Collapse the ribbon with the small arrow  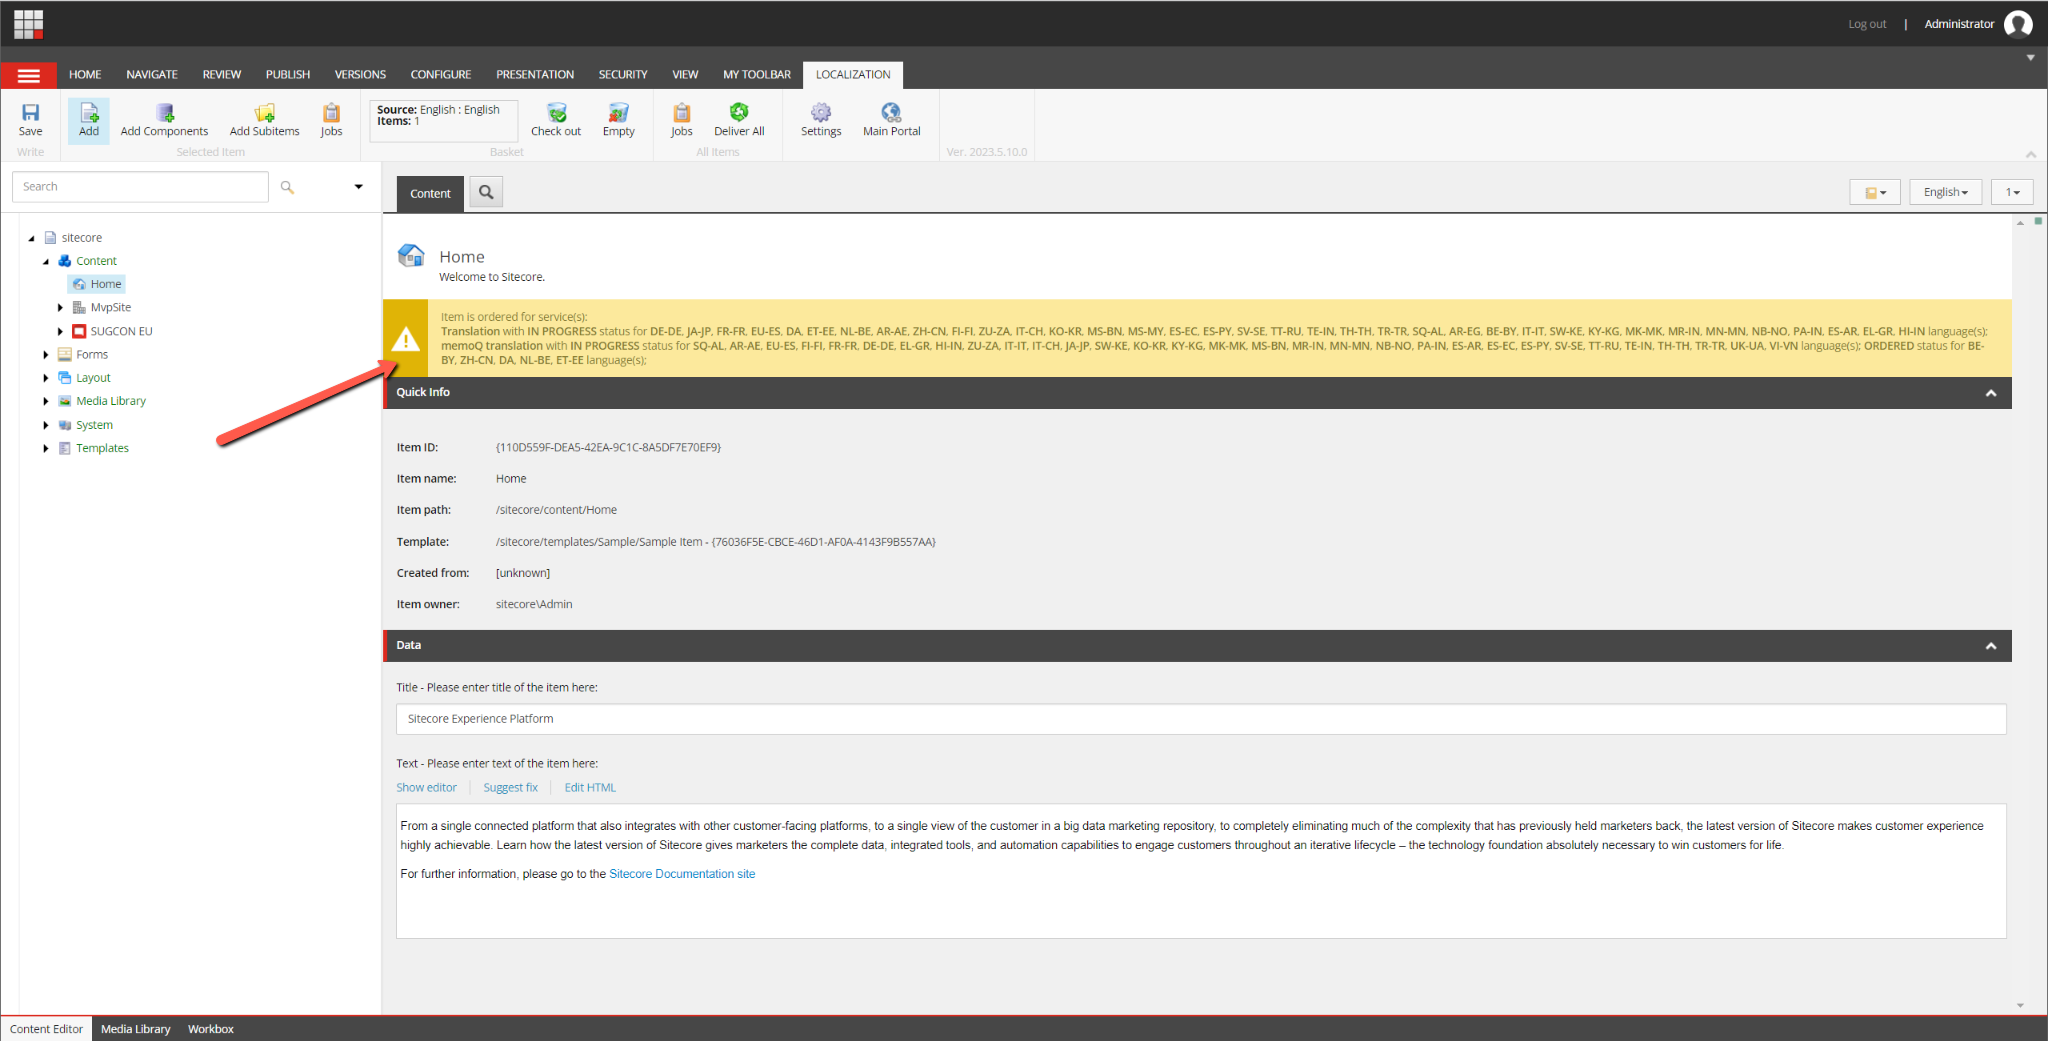[2031, 154]
